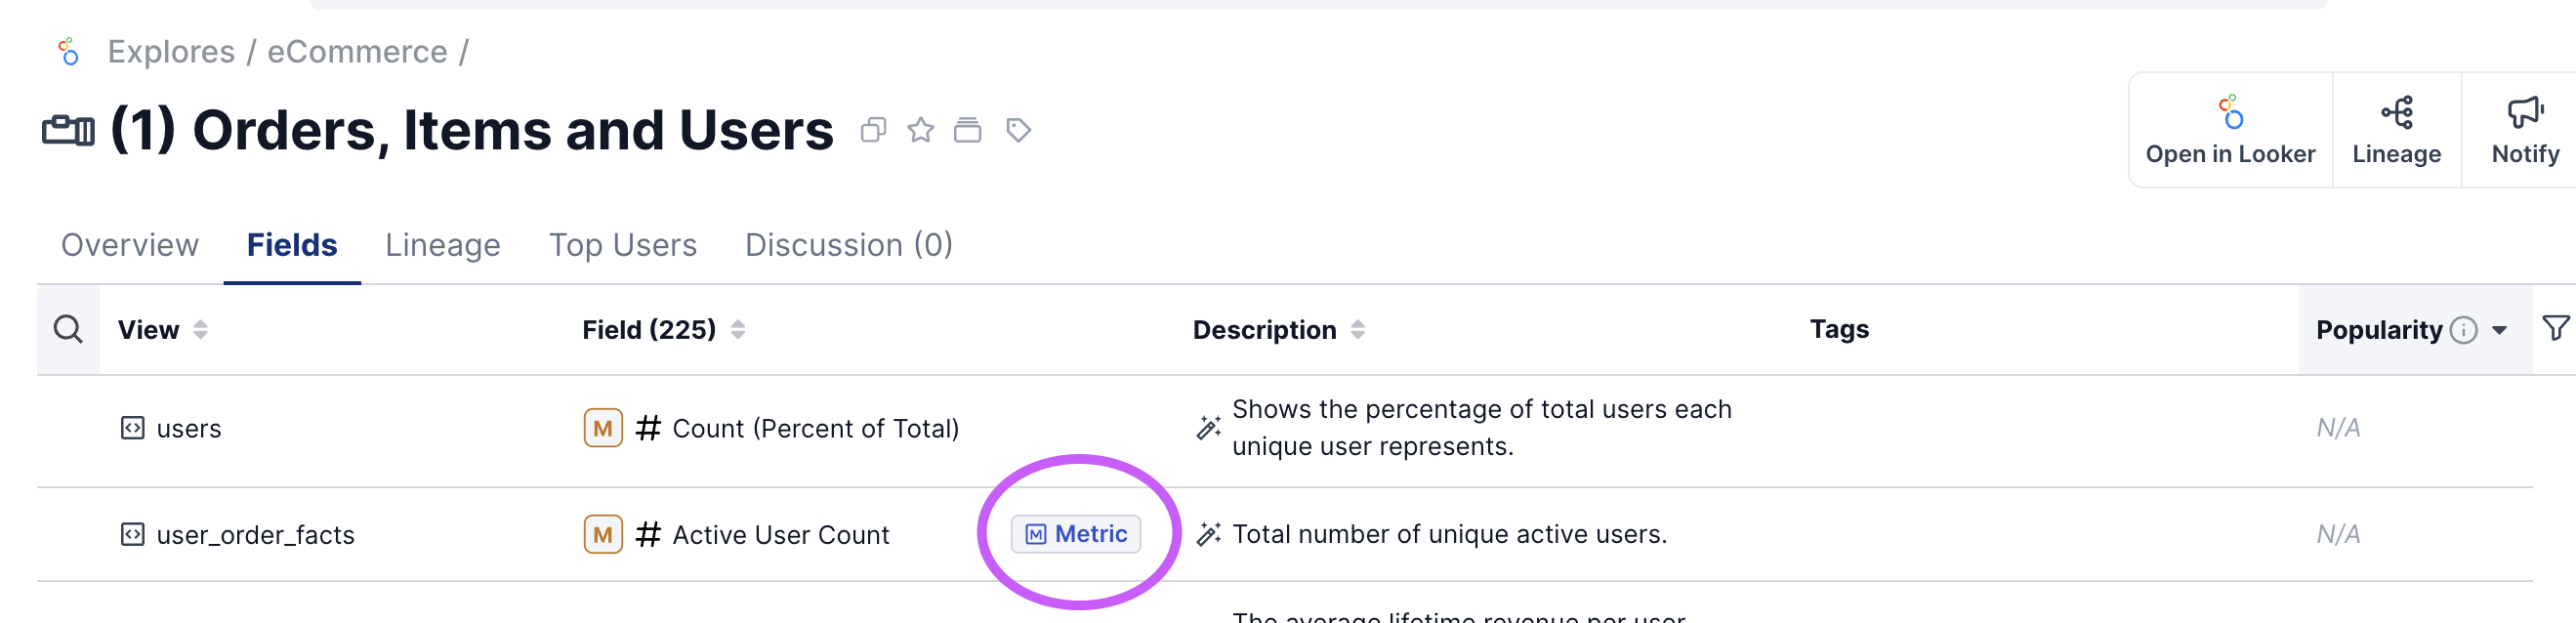
Task: Go to the eCommerce breadcrumb link
Action: 357,52
